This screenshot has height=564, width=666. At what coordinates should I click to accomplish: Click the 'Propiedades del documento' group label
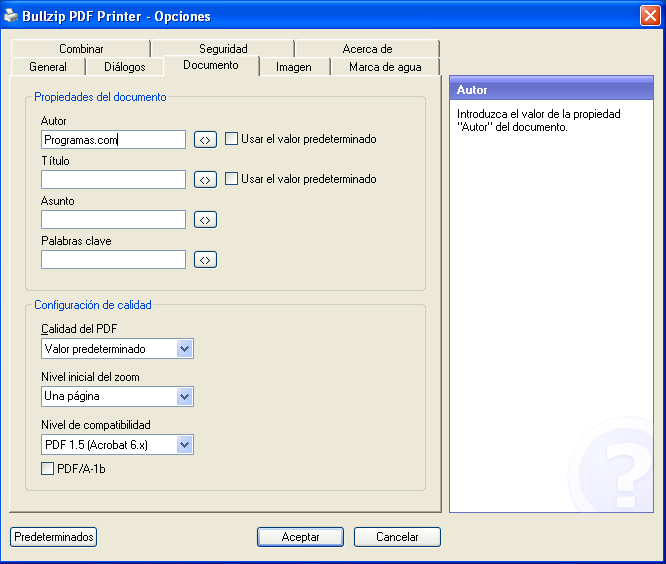(x=100, y=97)
